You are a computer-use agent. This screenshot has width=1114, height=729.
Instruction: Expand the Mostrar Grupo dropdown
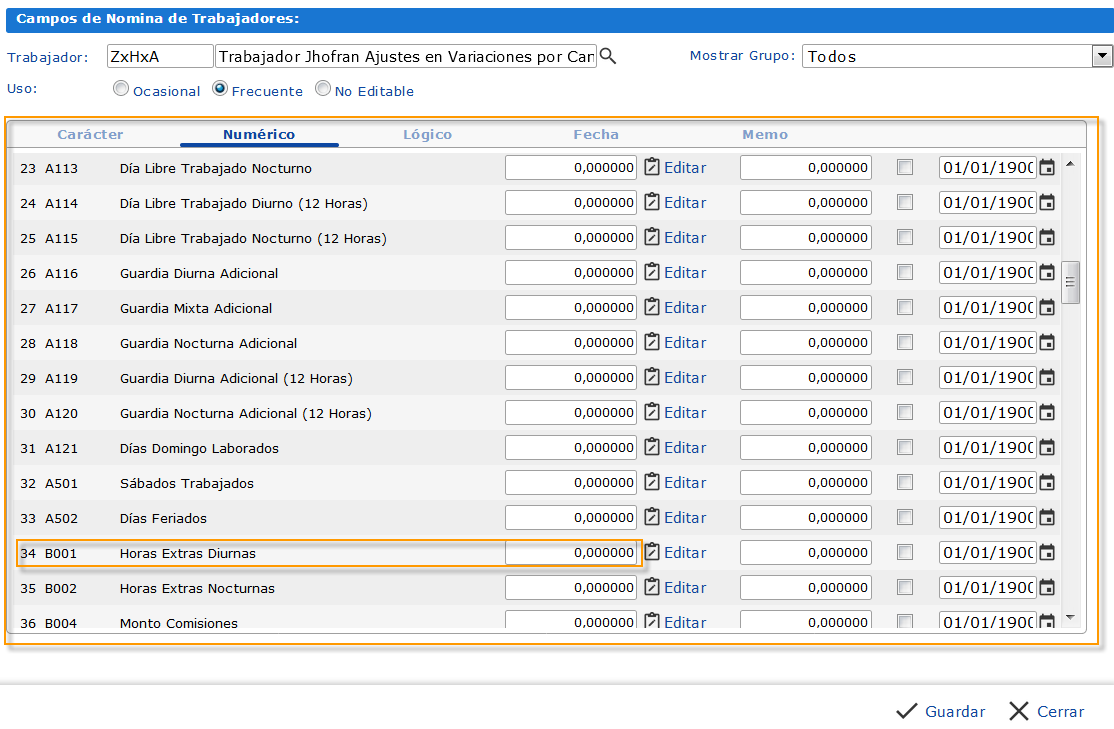[1102, 57]
